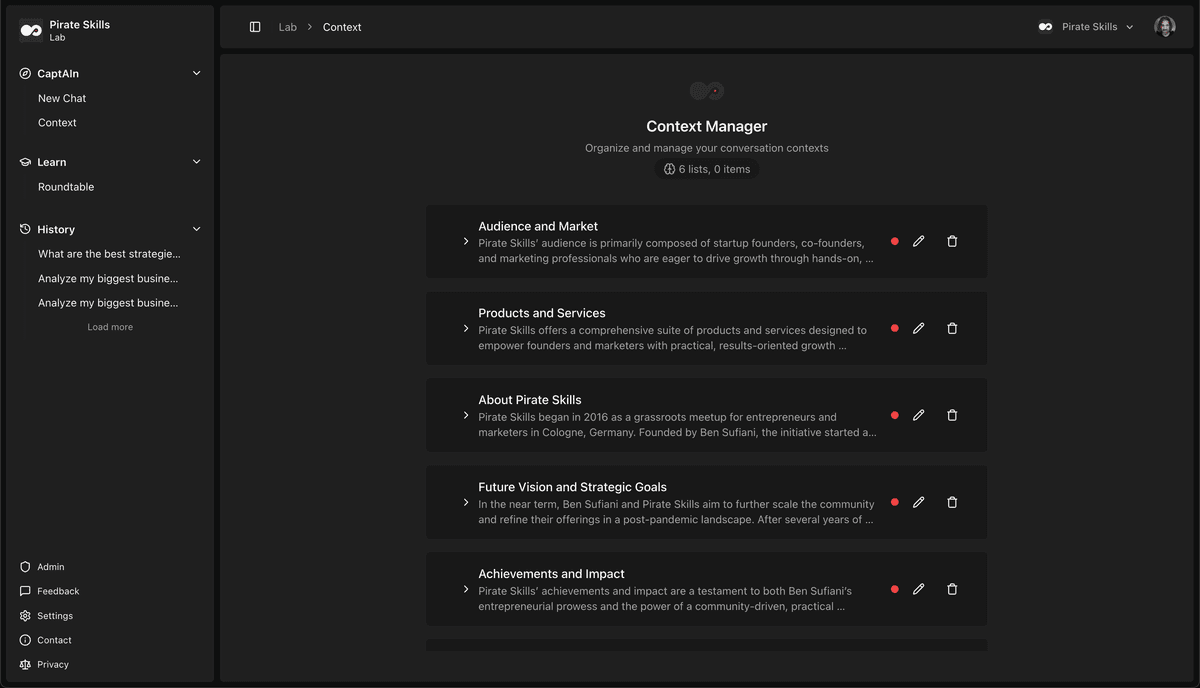The image size is (1200, 688).
Task: Toggle the red dot beside Achievements and Impact
Action: 894,589
